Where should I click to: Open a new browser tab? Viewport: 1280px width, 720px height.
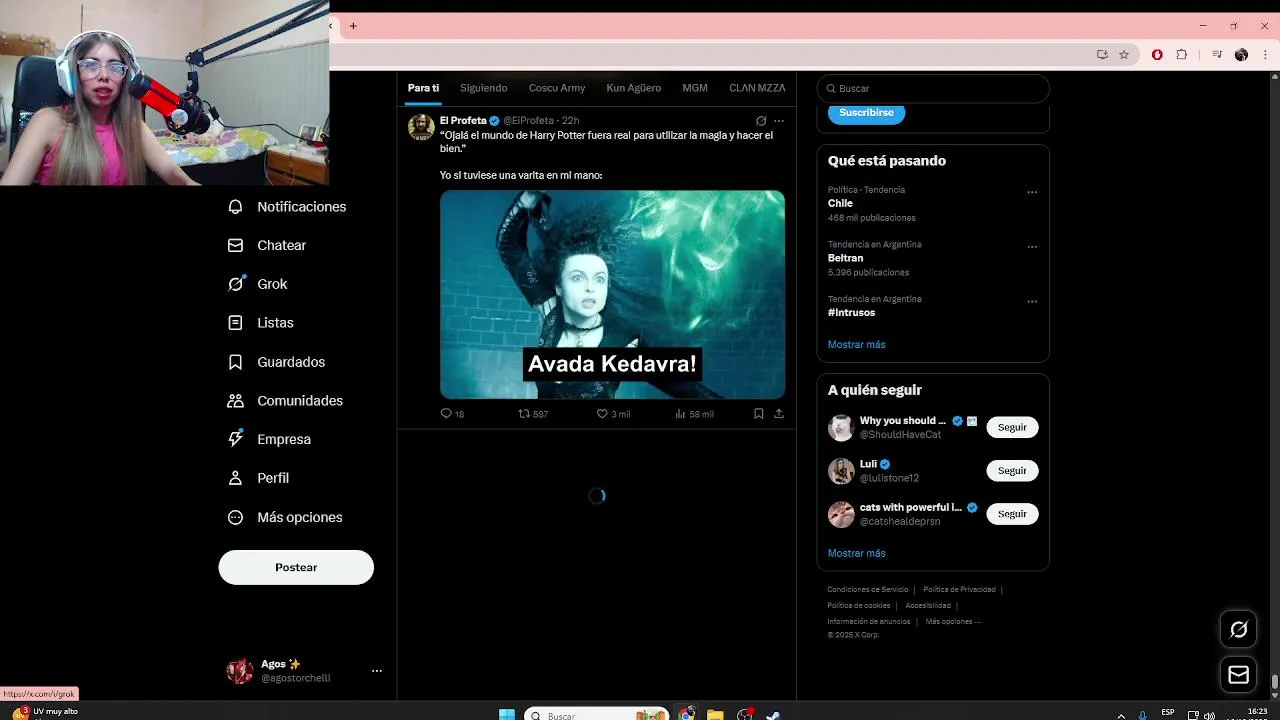coord(353,26)
